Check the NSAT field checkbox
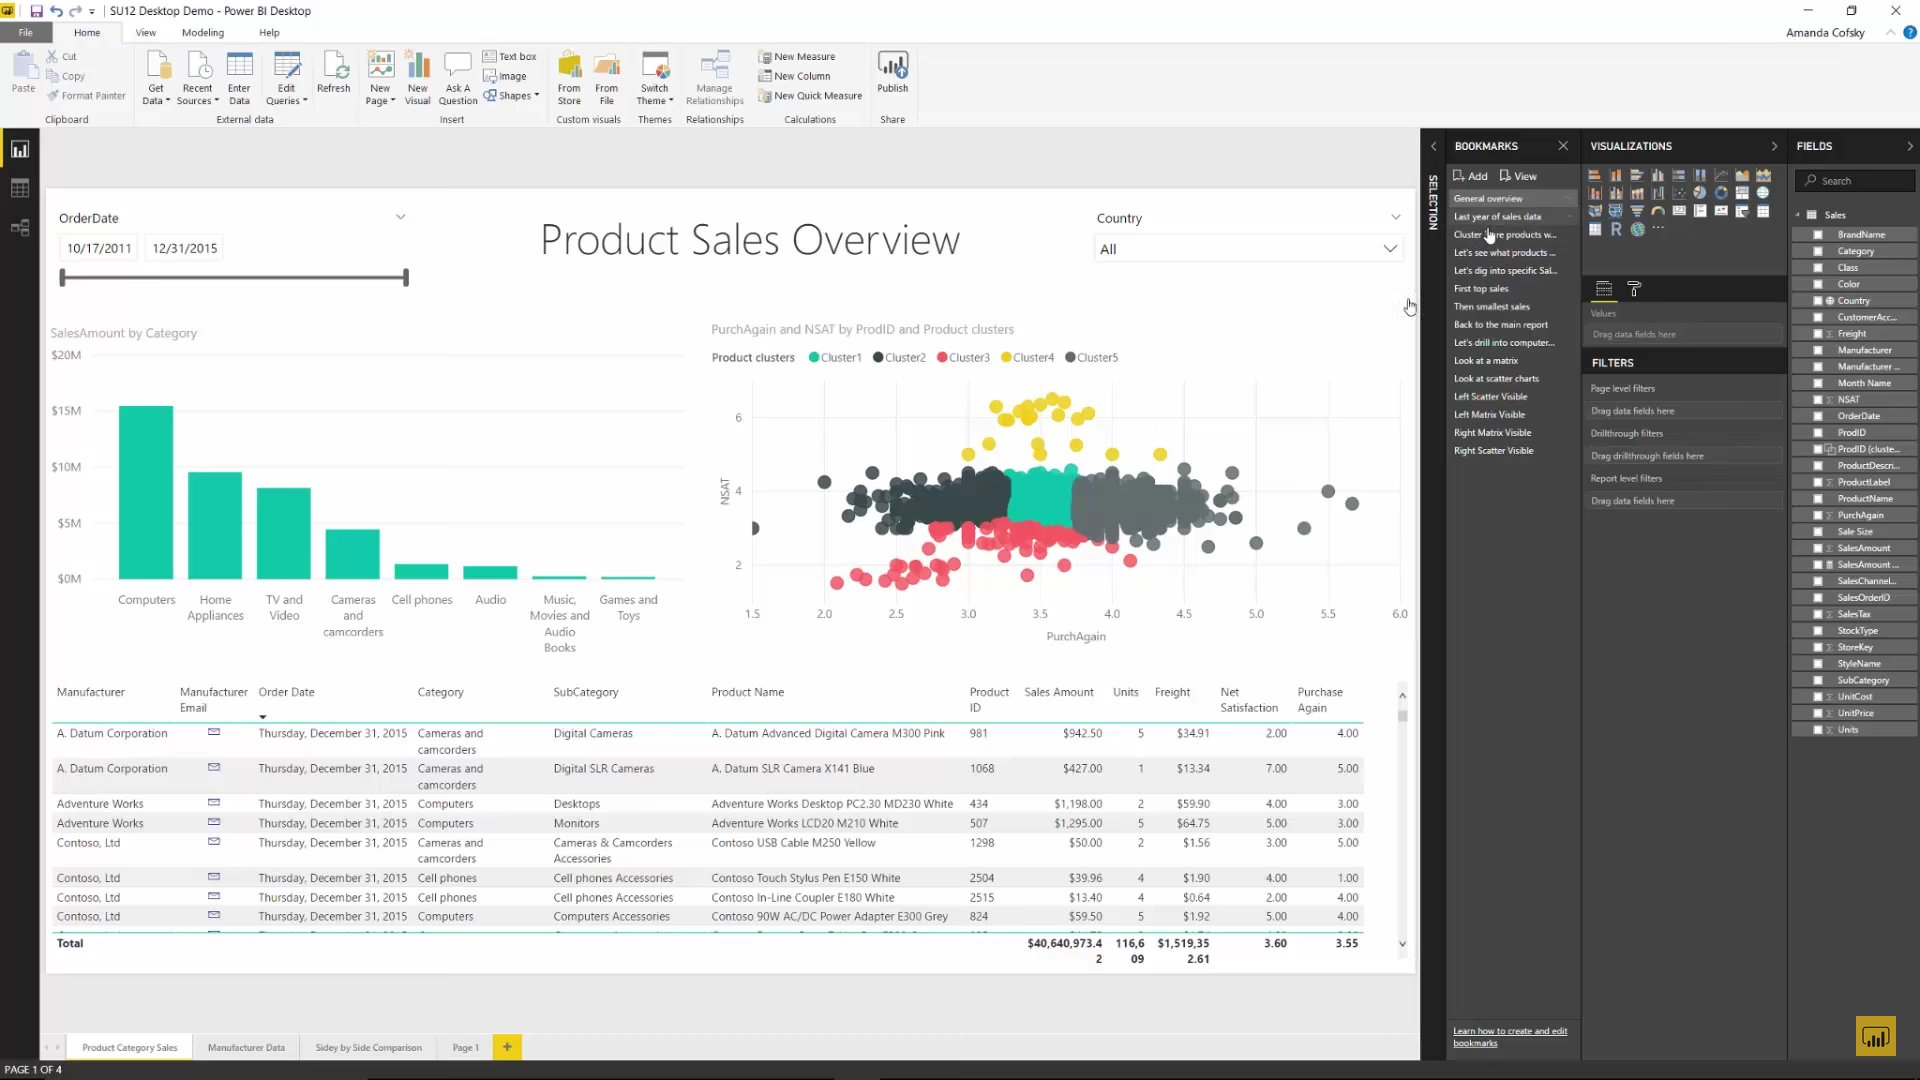1920x1080 pixels. (x=1818, y=400)
